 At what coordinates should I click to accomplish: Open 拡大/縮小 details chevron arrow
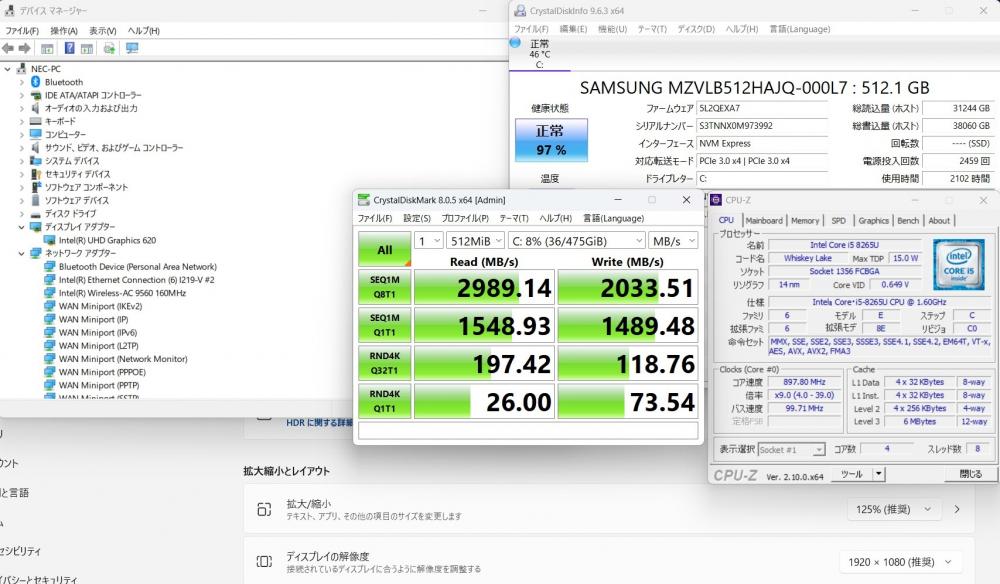point(957,509)
